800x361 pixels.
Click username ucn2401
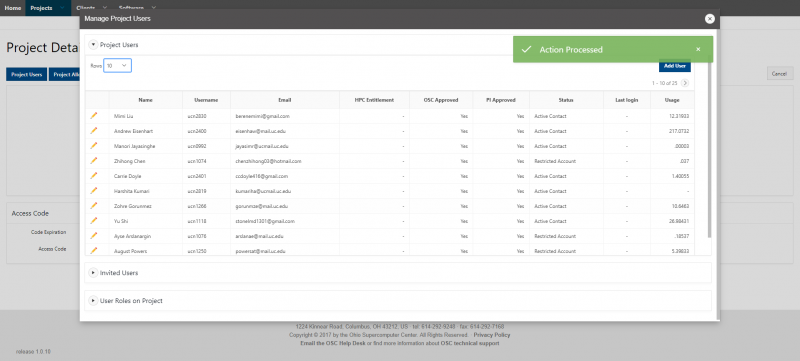tap(197, 176)
